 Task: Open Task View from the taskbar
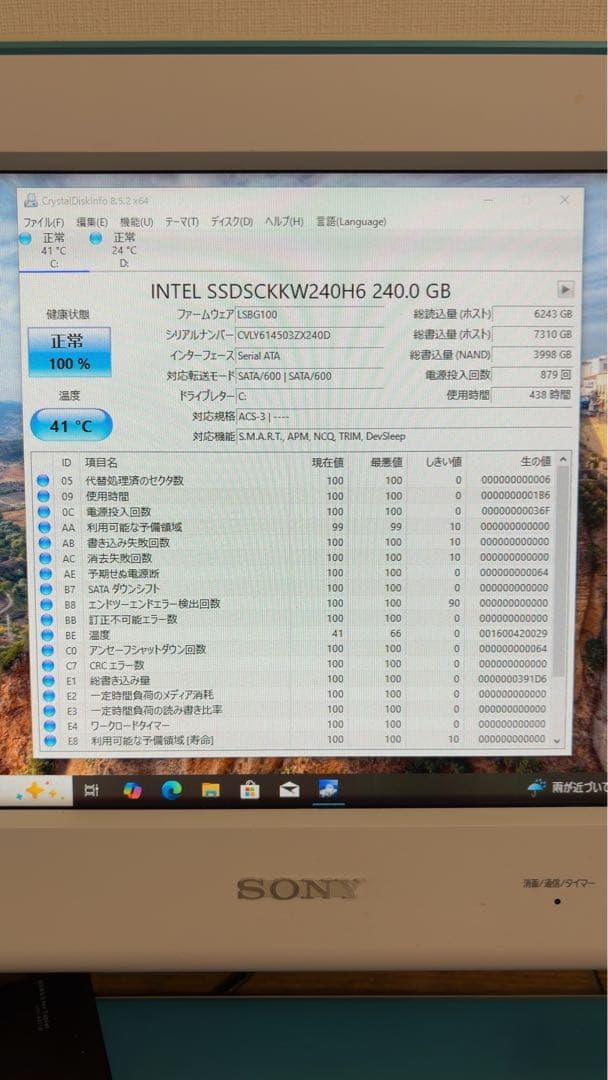coord(91,791)
